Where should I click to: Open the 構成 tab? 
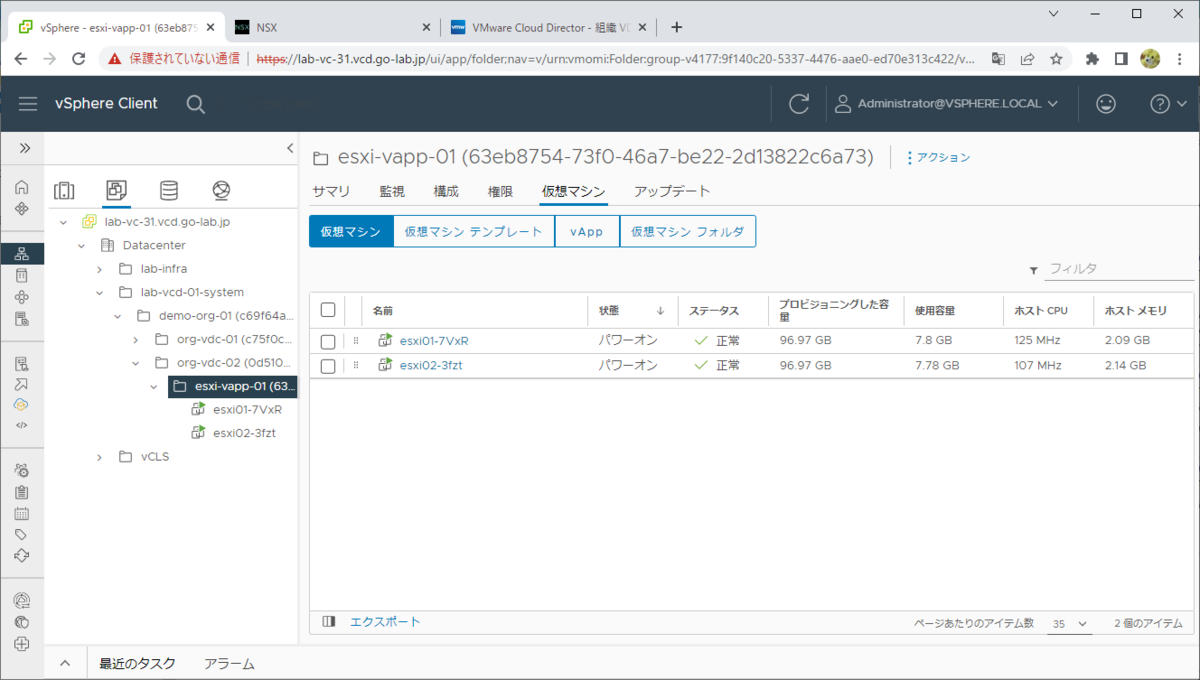pos(446,191)
